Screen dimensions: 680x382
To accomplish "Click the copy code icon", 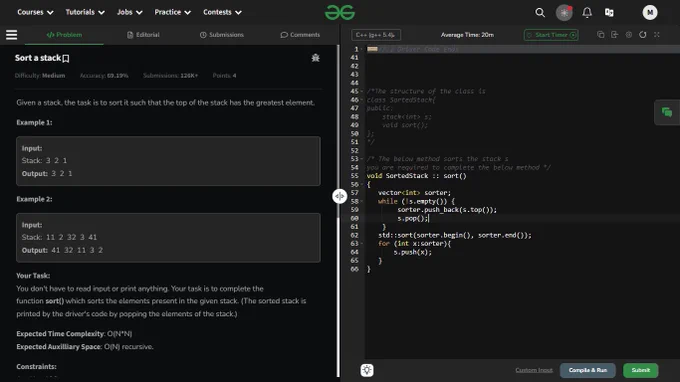I will tap(601, 35).
